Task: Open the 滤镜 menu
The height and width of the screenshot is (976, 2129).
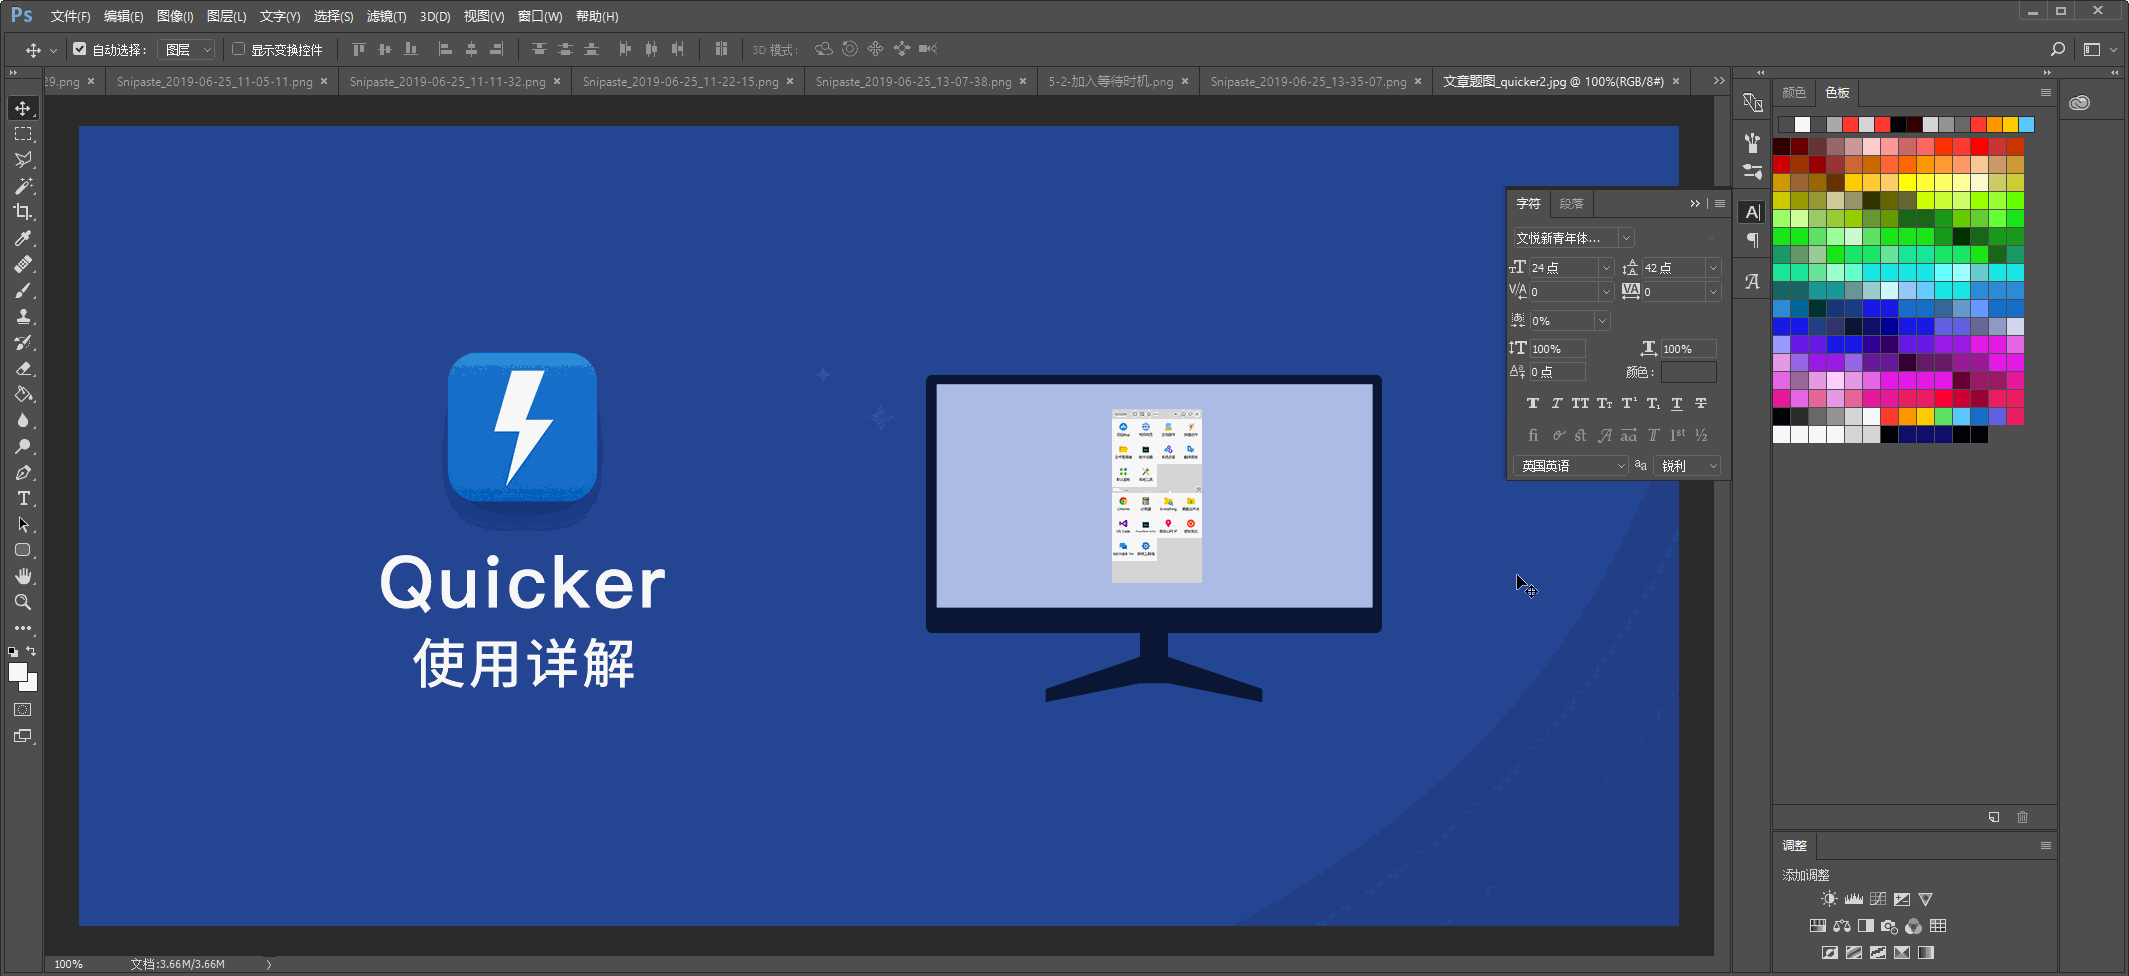Action: click(386, 16)
